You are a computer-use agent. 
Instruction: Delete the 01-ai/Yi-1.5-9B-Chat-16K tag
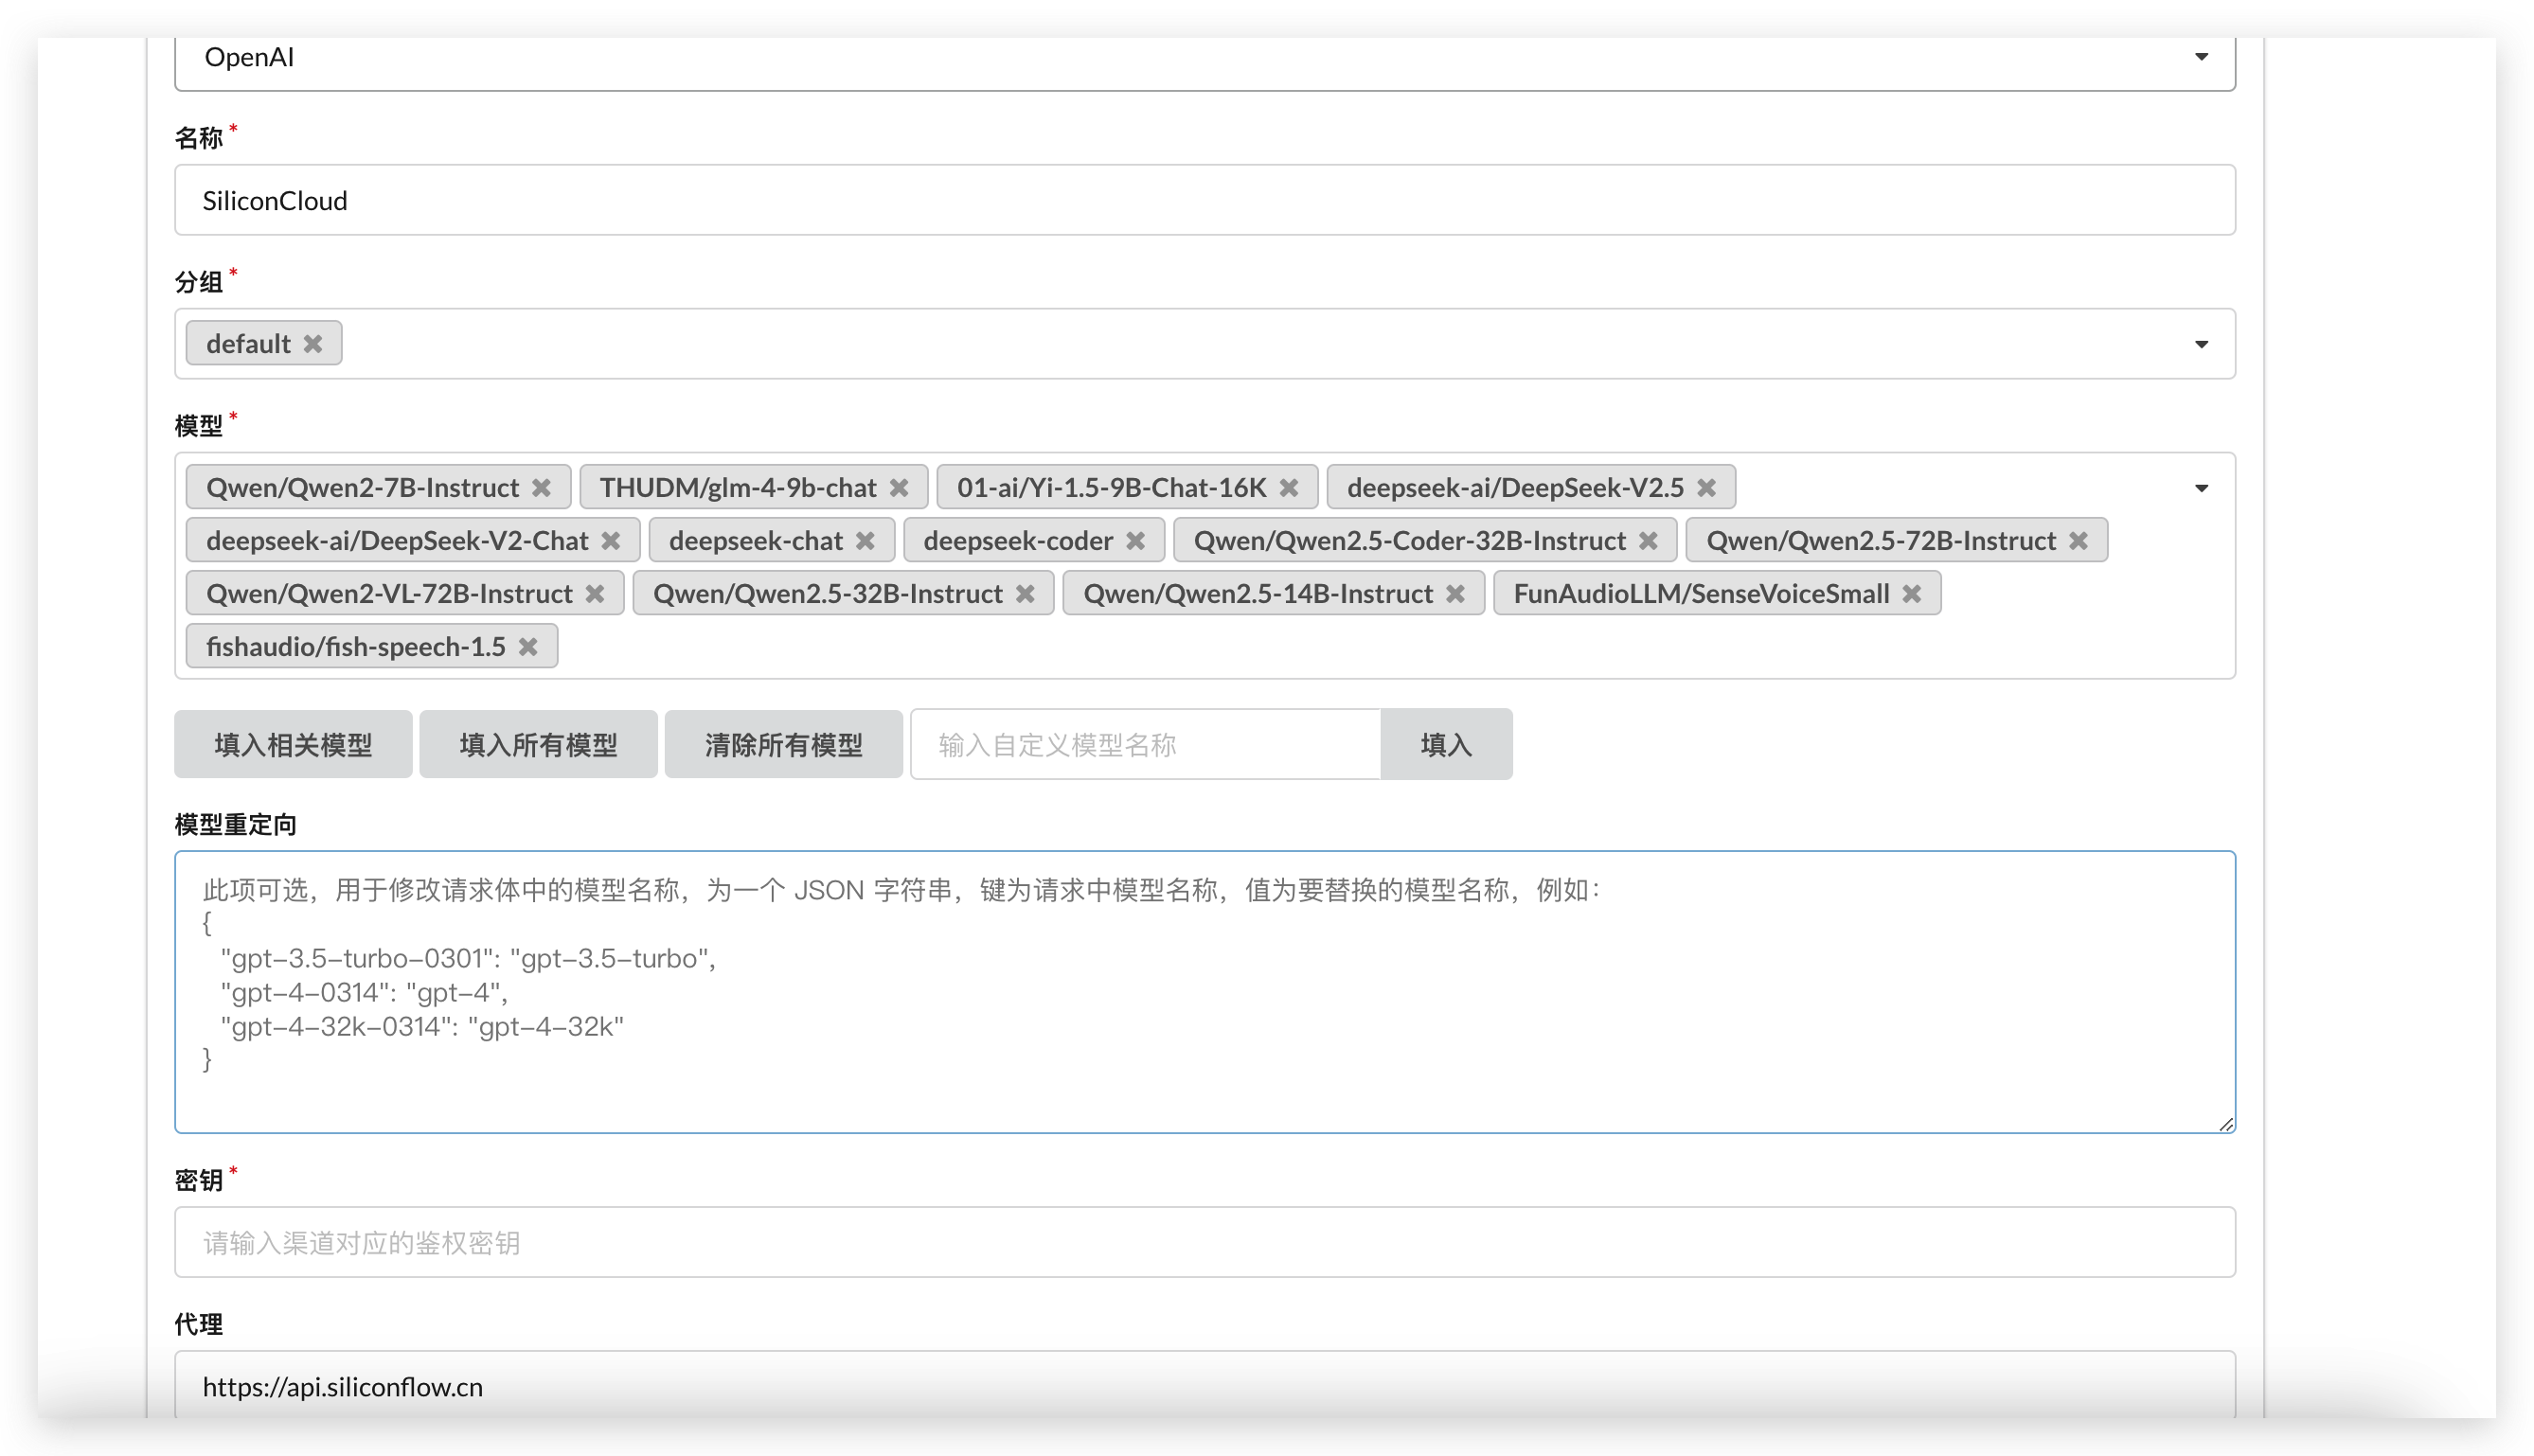[x=1289, y=488]
